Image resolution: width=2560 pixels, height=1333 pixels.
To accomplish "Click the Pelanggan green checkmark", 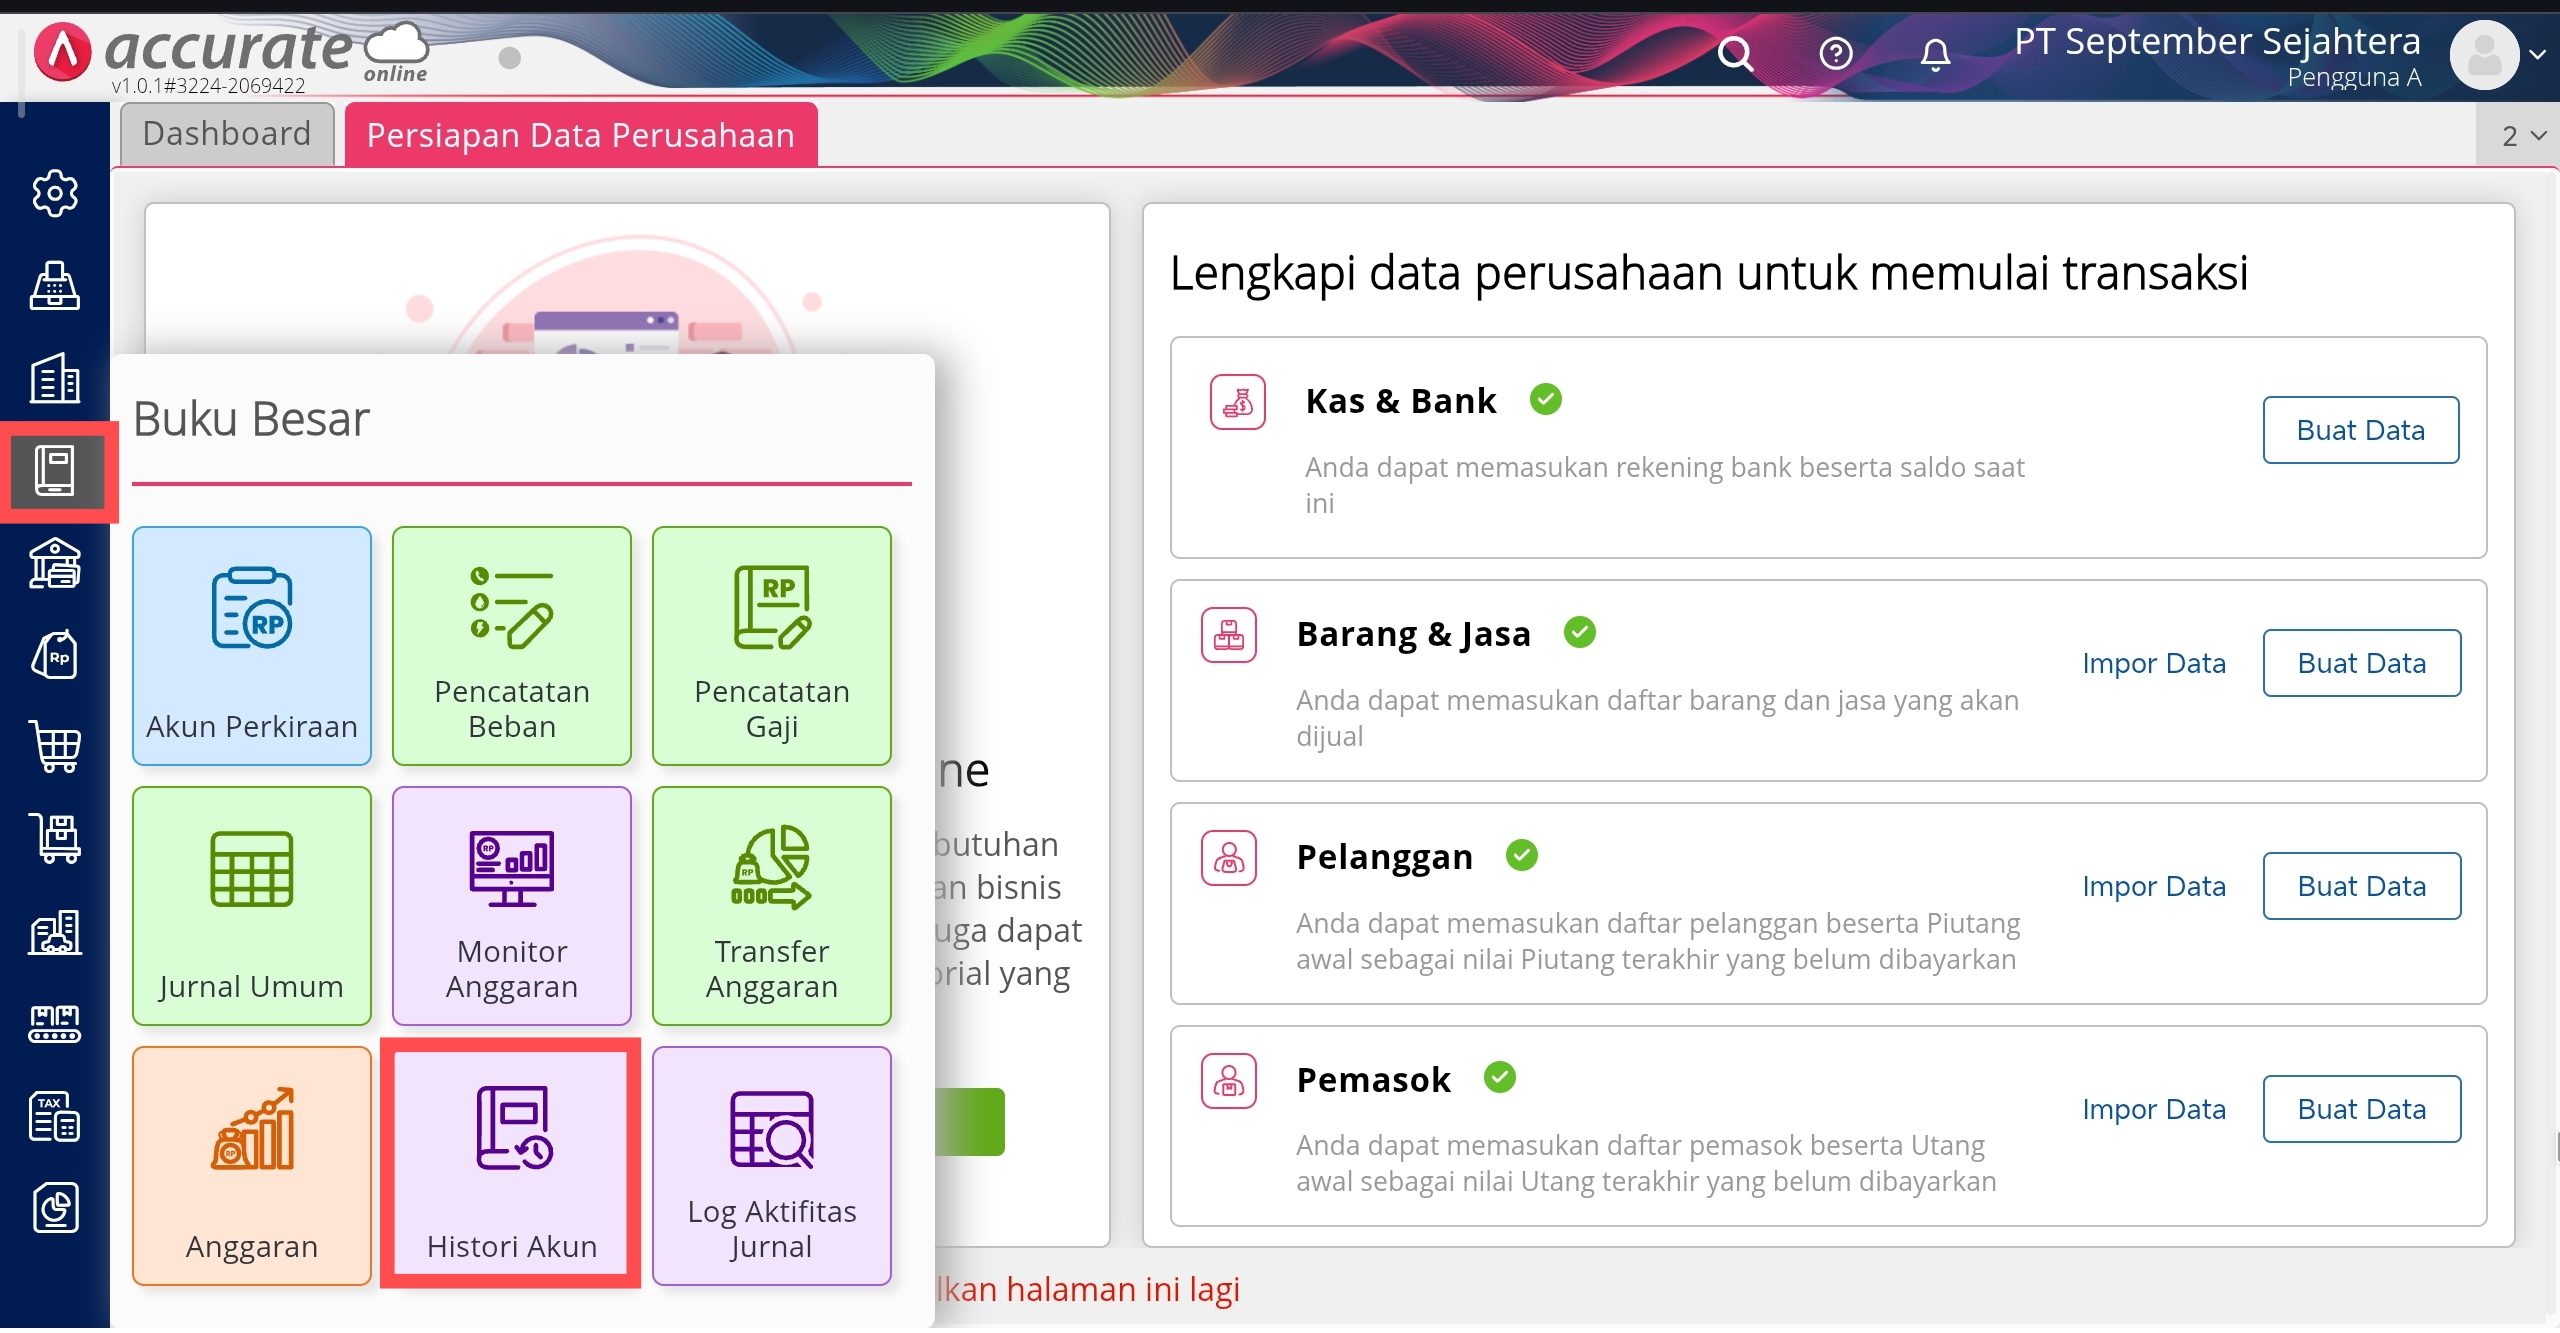I will 1521,856.
